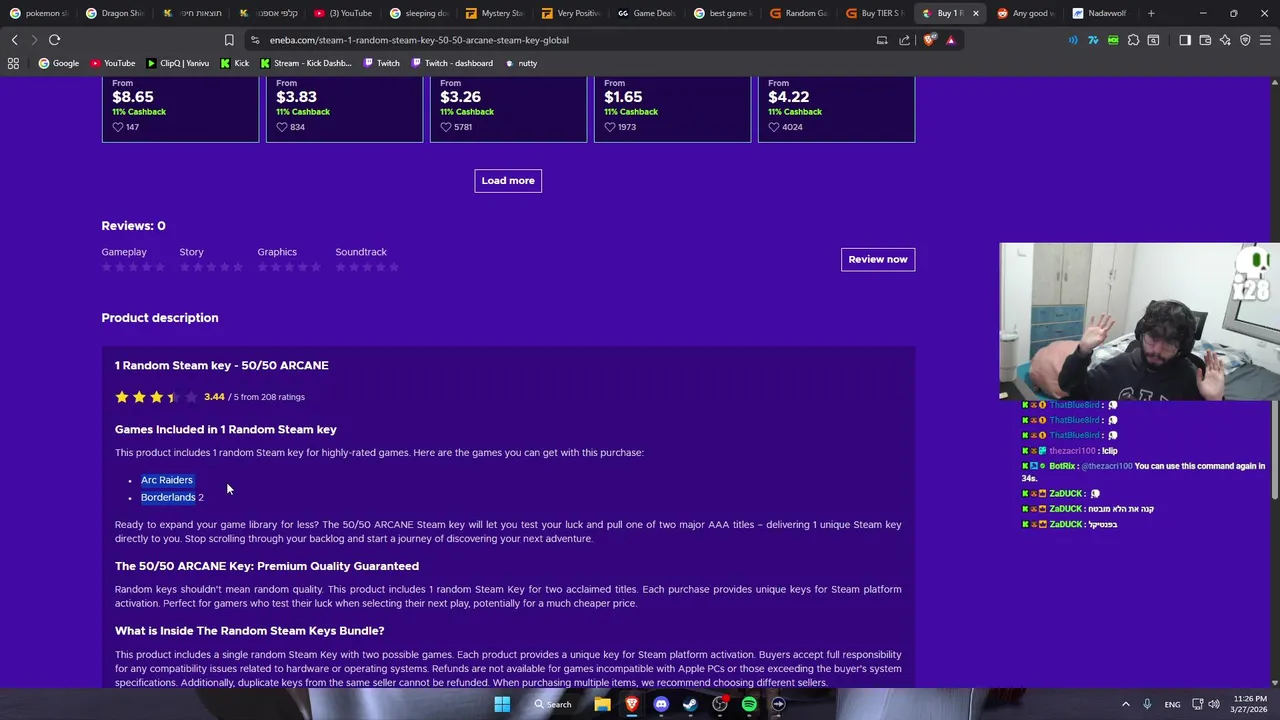The image size is (1280, 720).
Task: Click the Review now button
Action: [x=878, y=259]
